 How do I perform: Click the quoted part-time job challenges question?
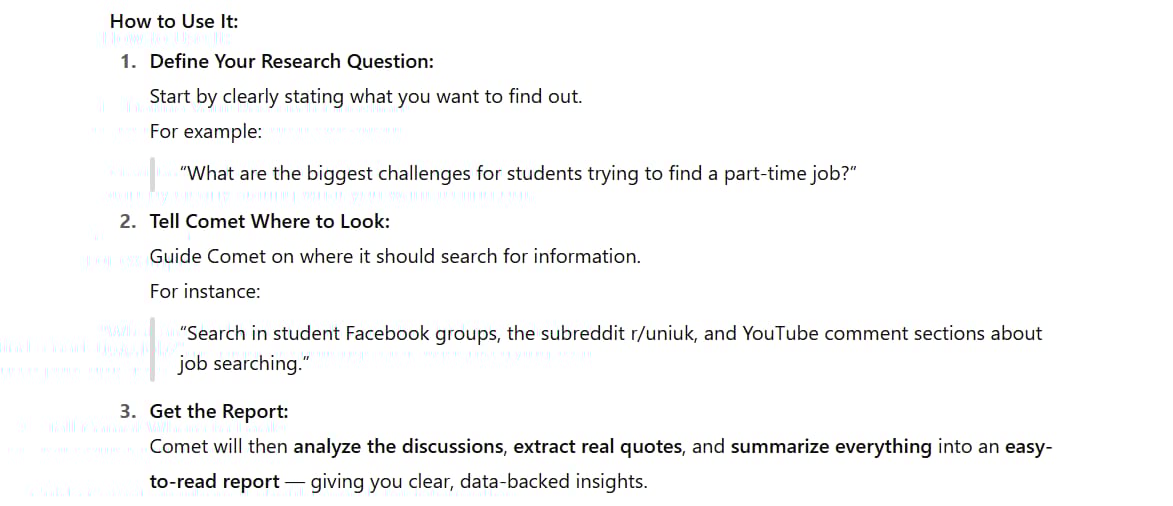click(518, 174)
